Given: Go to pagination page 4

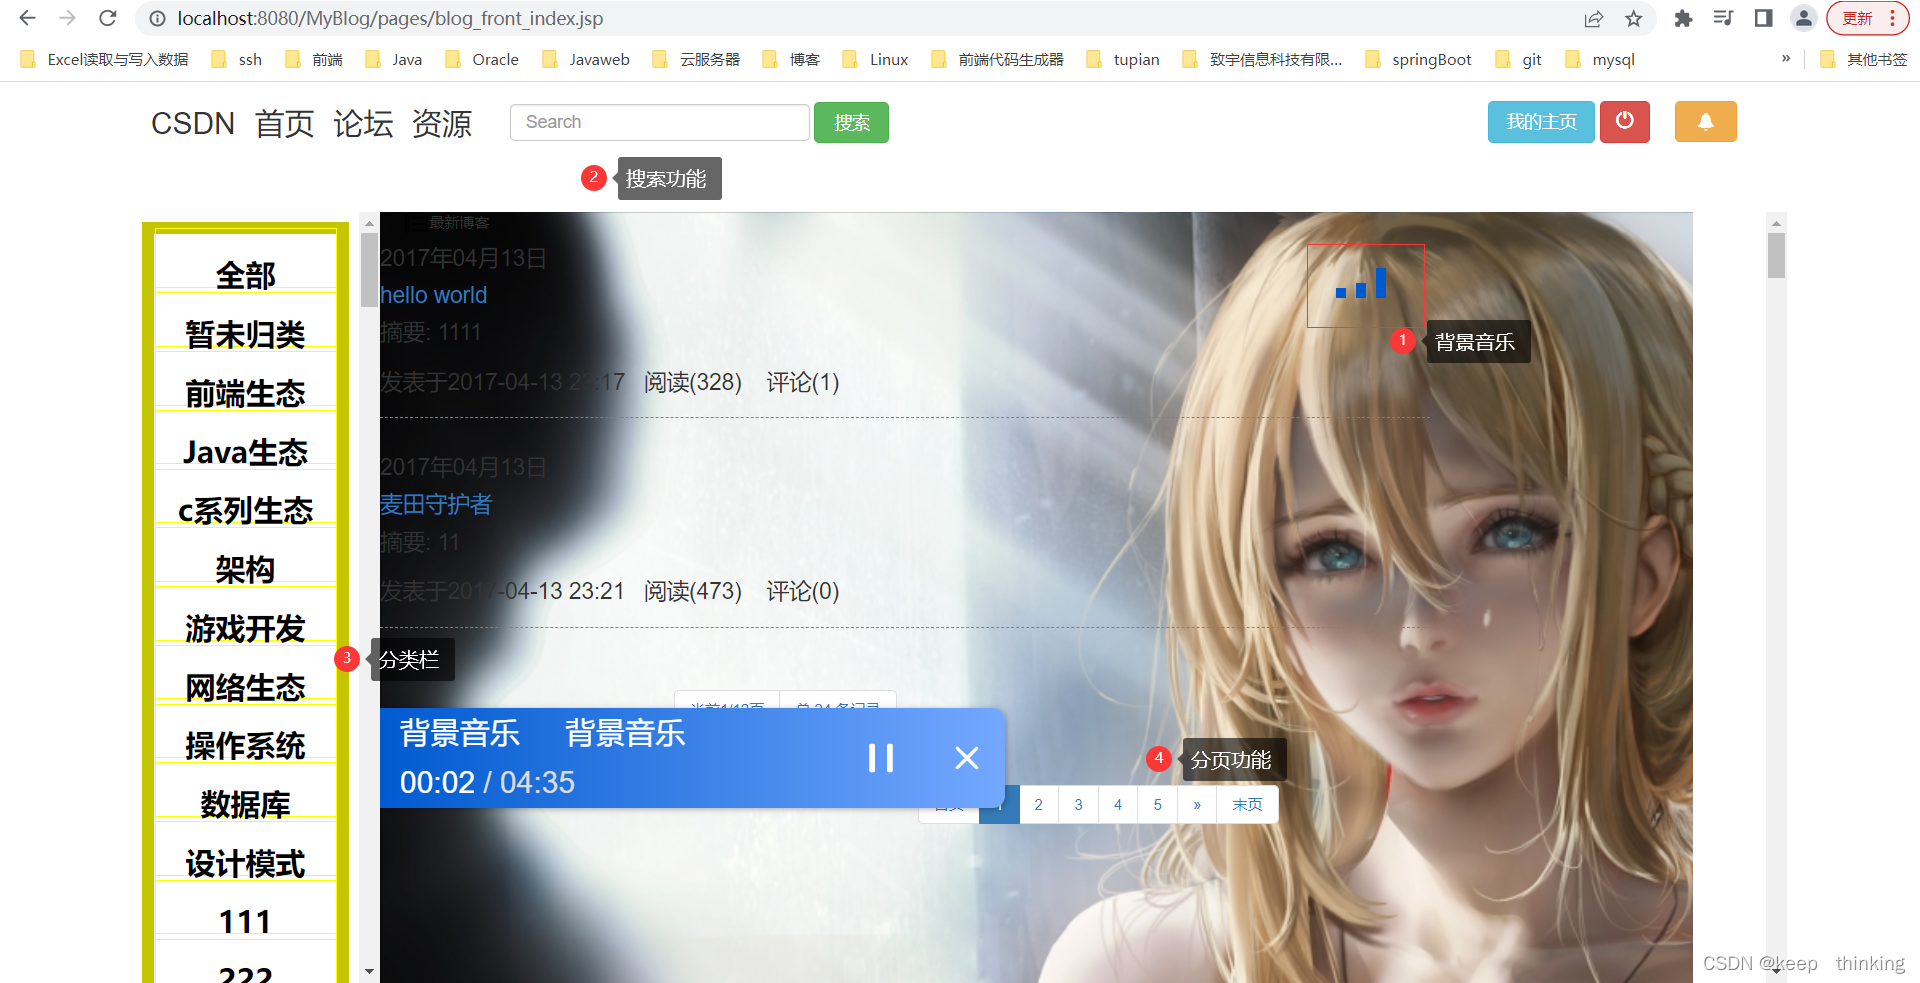Looking at the screenshot, I should pos(1118,804).
